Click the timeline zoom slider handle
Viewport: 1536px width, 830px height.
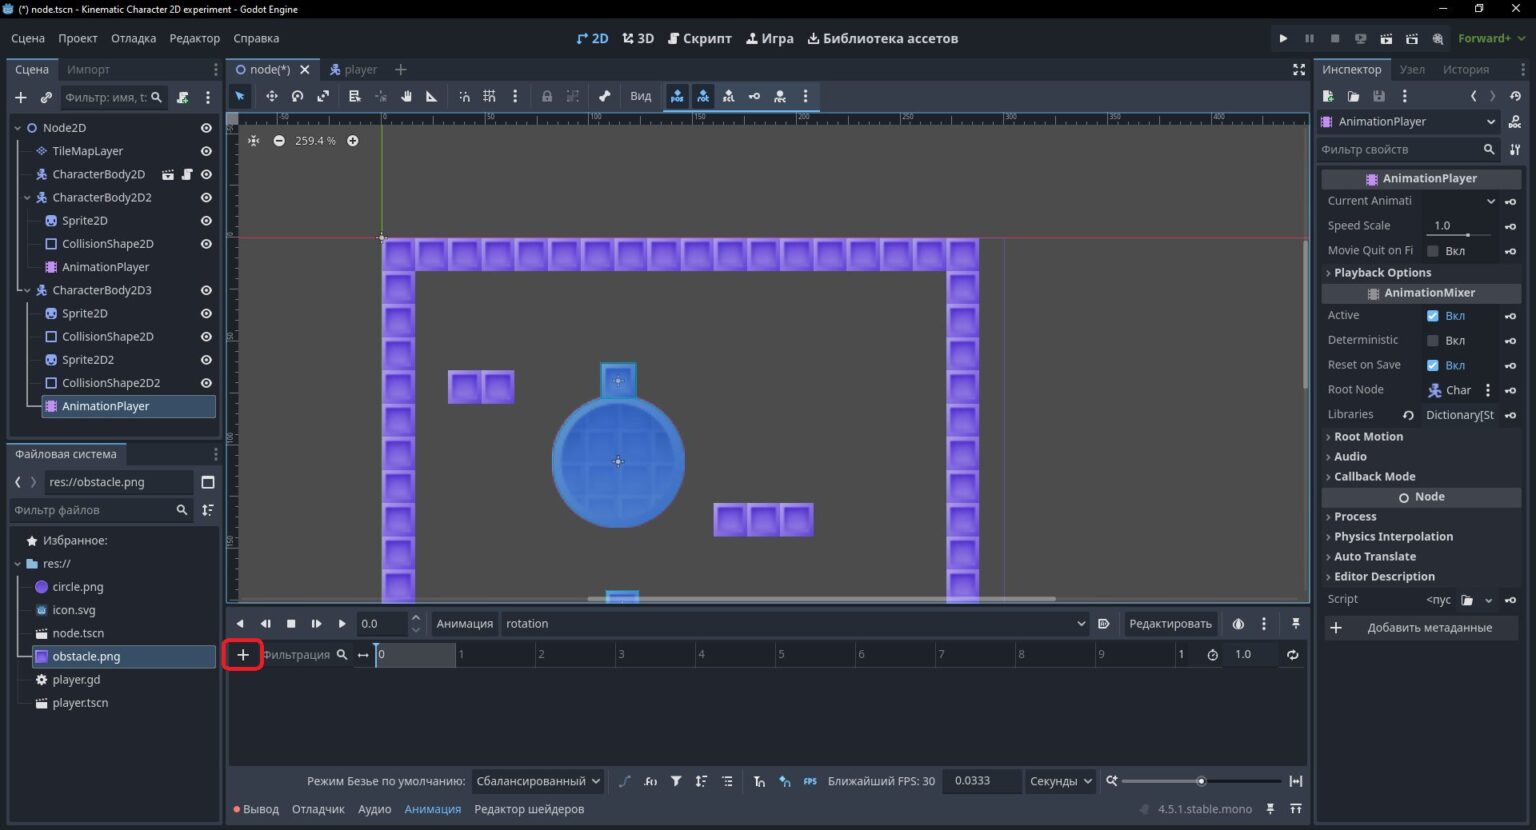(1201, 781)
